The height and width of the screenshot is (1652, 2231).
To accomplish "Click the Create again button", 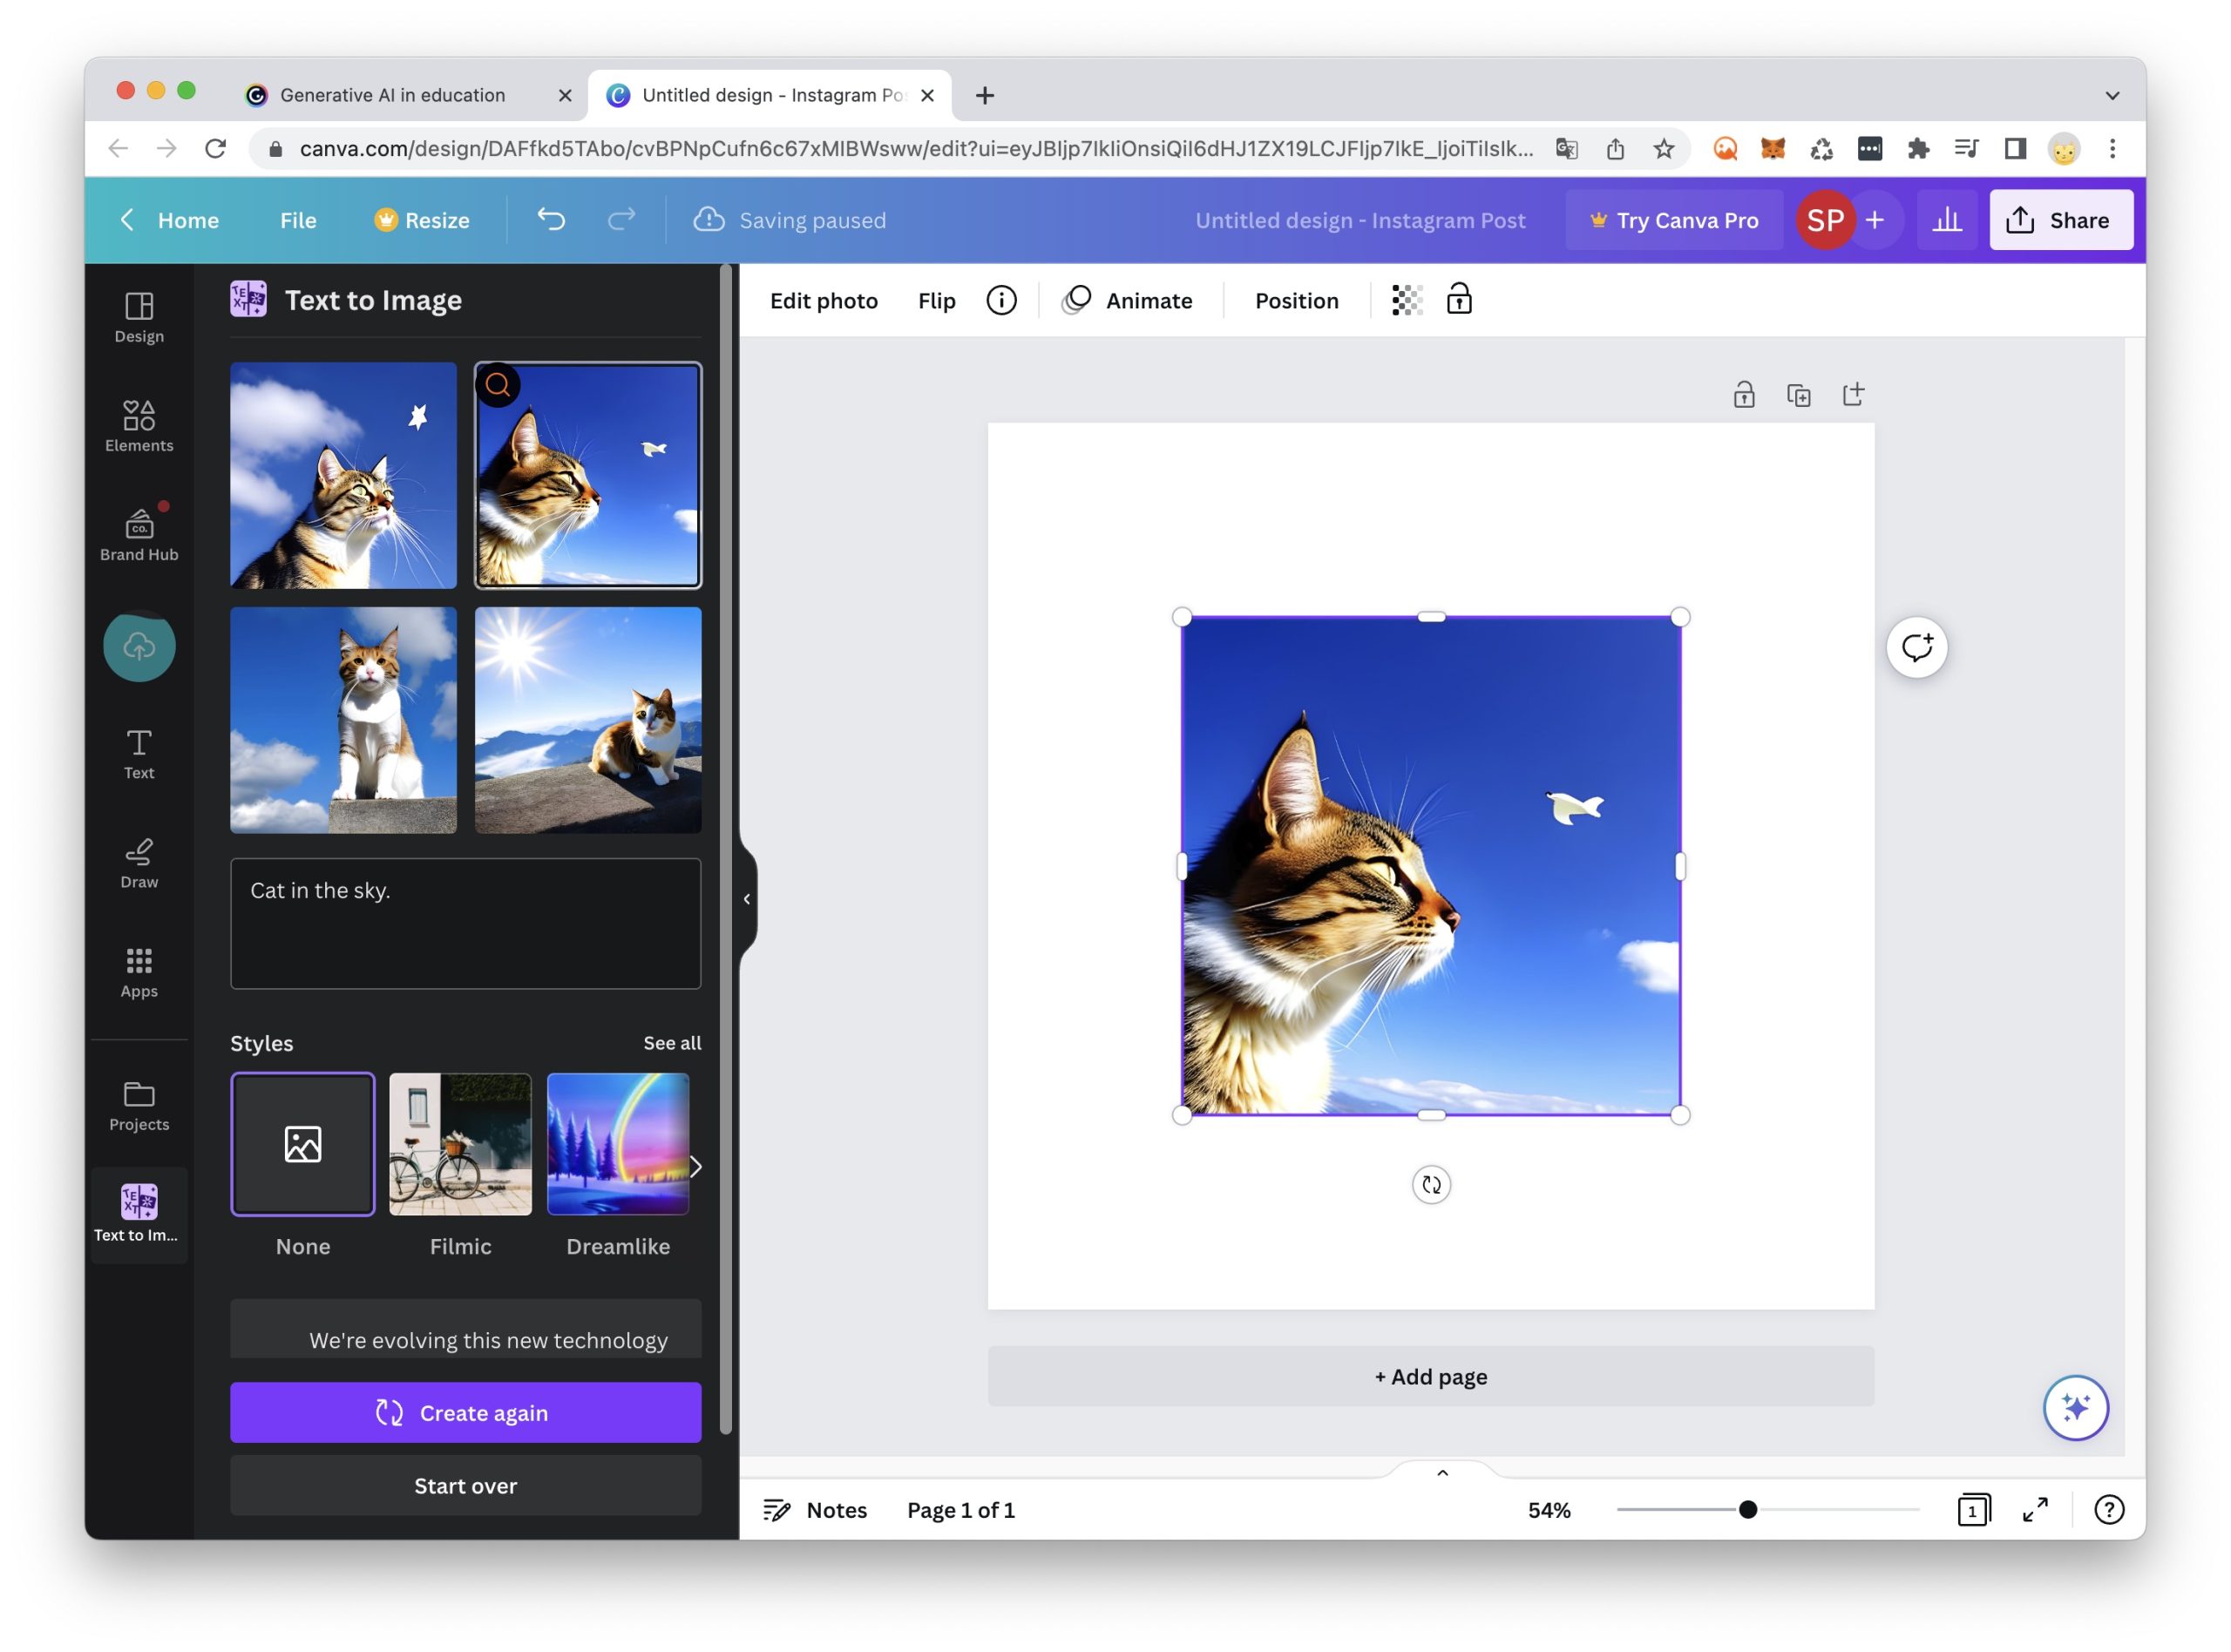I will click(x=465, y=1412).
